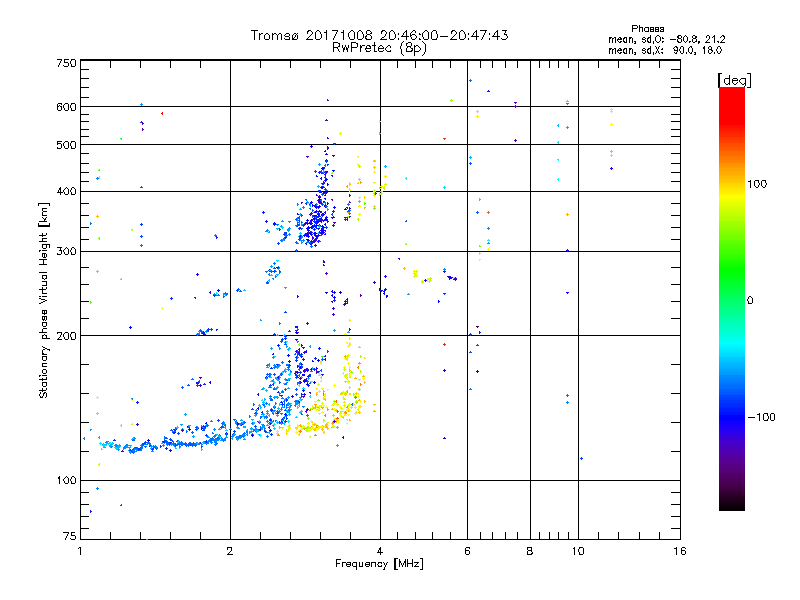Click y-axis tick label '750'
This screenshot has width=800, height=600.
pyautogui.click(x=66, y=63)
